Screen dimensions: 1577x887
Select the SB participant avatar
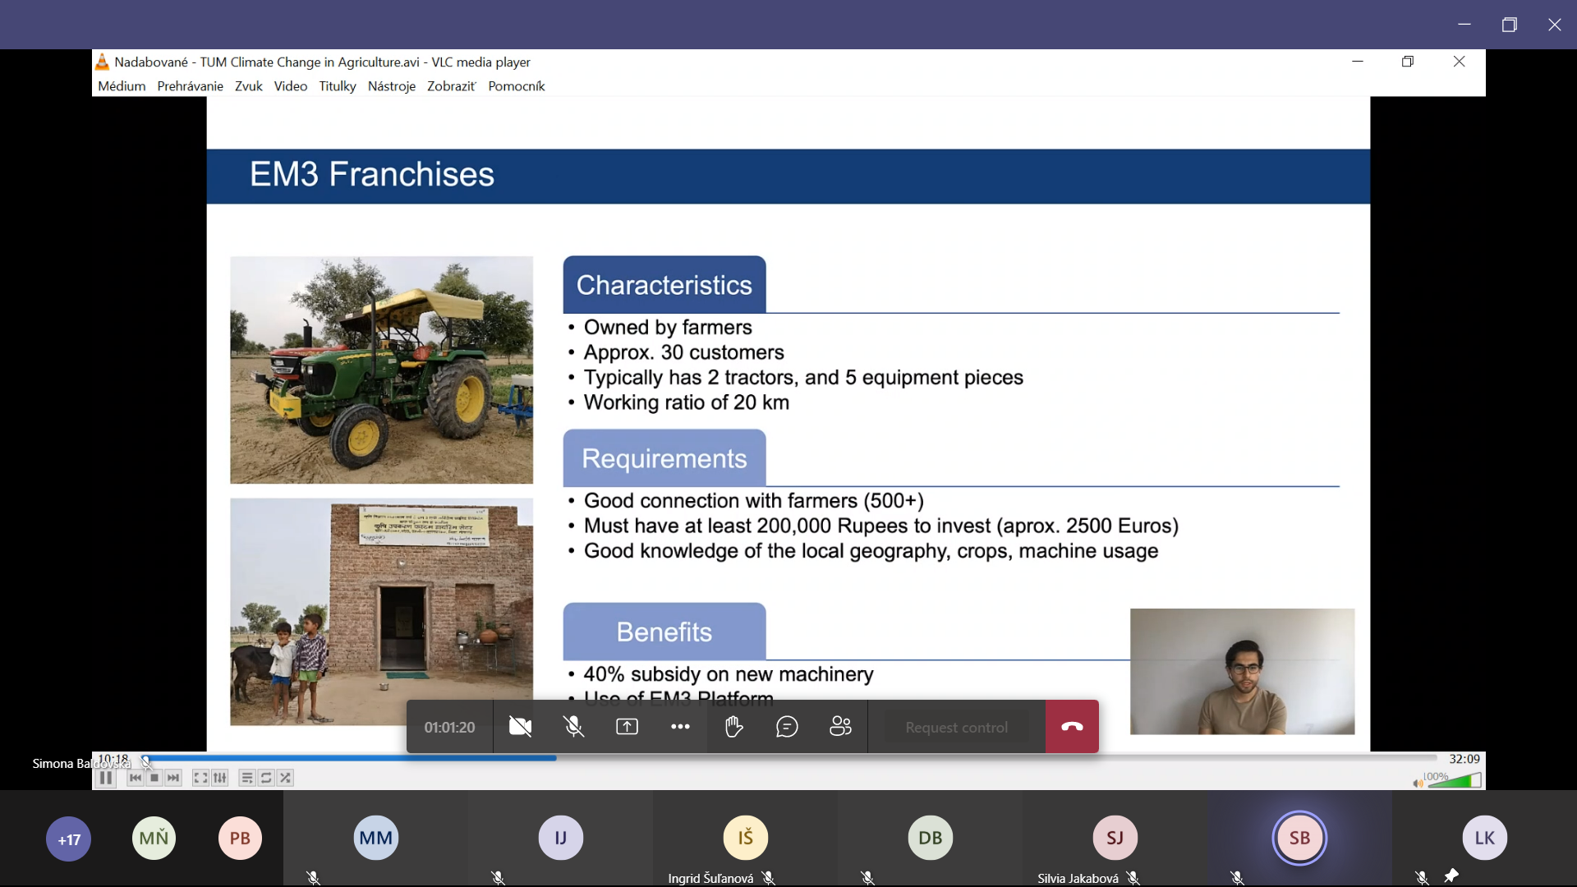(x=1299, y=838)
